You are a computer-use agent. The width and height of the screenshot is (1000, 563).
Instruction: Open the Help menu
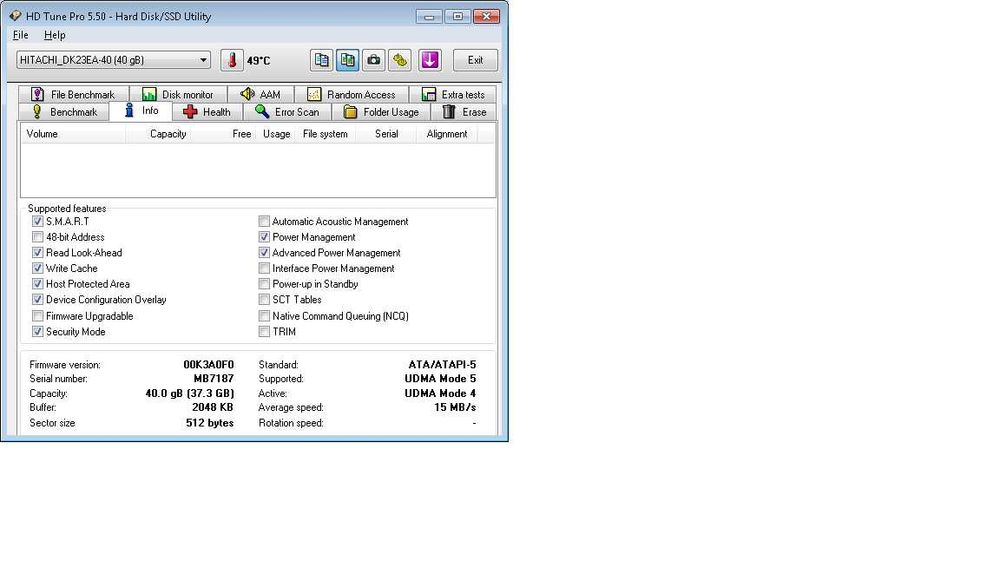pos(54,35)
